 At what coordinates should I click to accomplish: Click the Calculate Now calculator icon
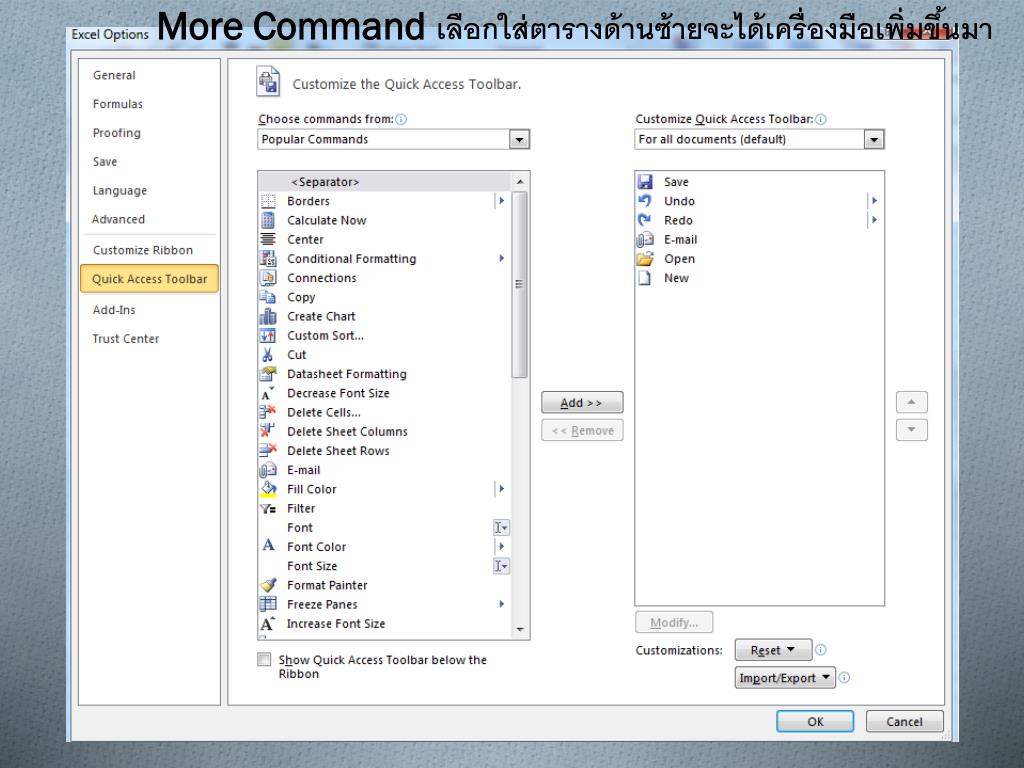pyautogui.click(x=268, y=220)
